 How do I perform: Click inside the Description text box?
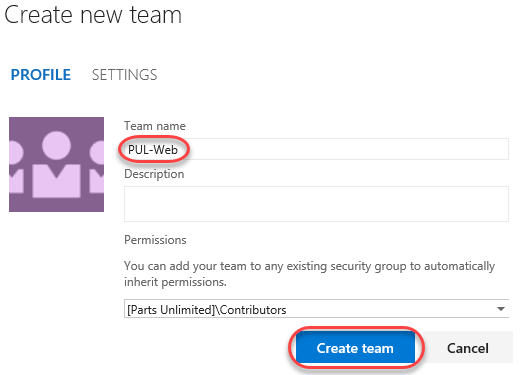pyautogui.click(x=316, y=204)
